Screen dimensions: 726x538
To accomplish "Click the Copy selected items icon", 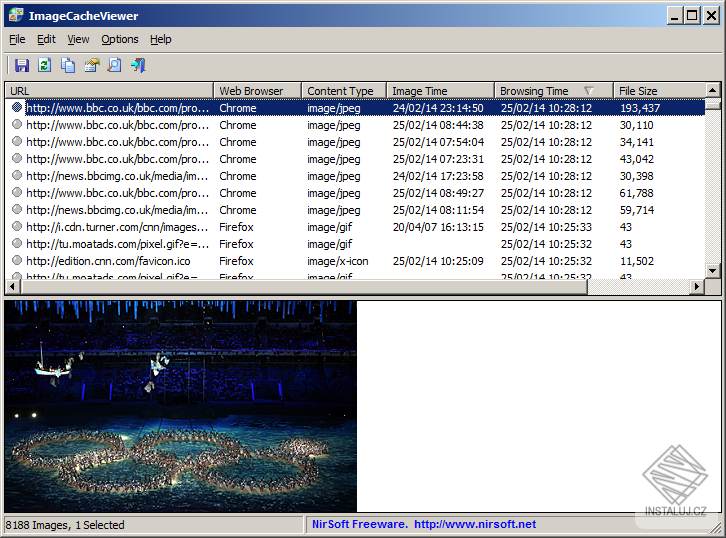I will click(x=68, y=65).
